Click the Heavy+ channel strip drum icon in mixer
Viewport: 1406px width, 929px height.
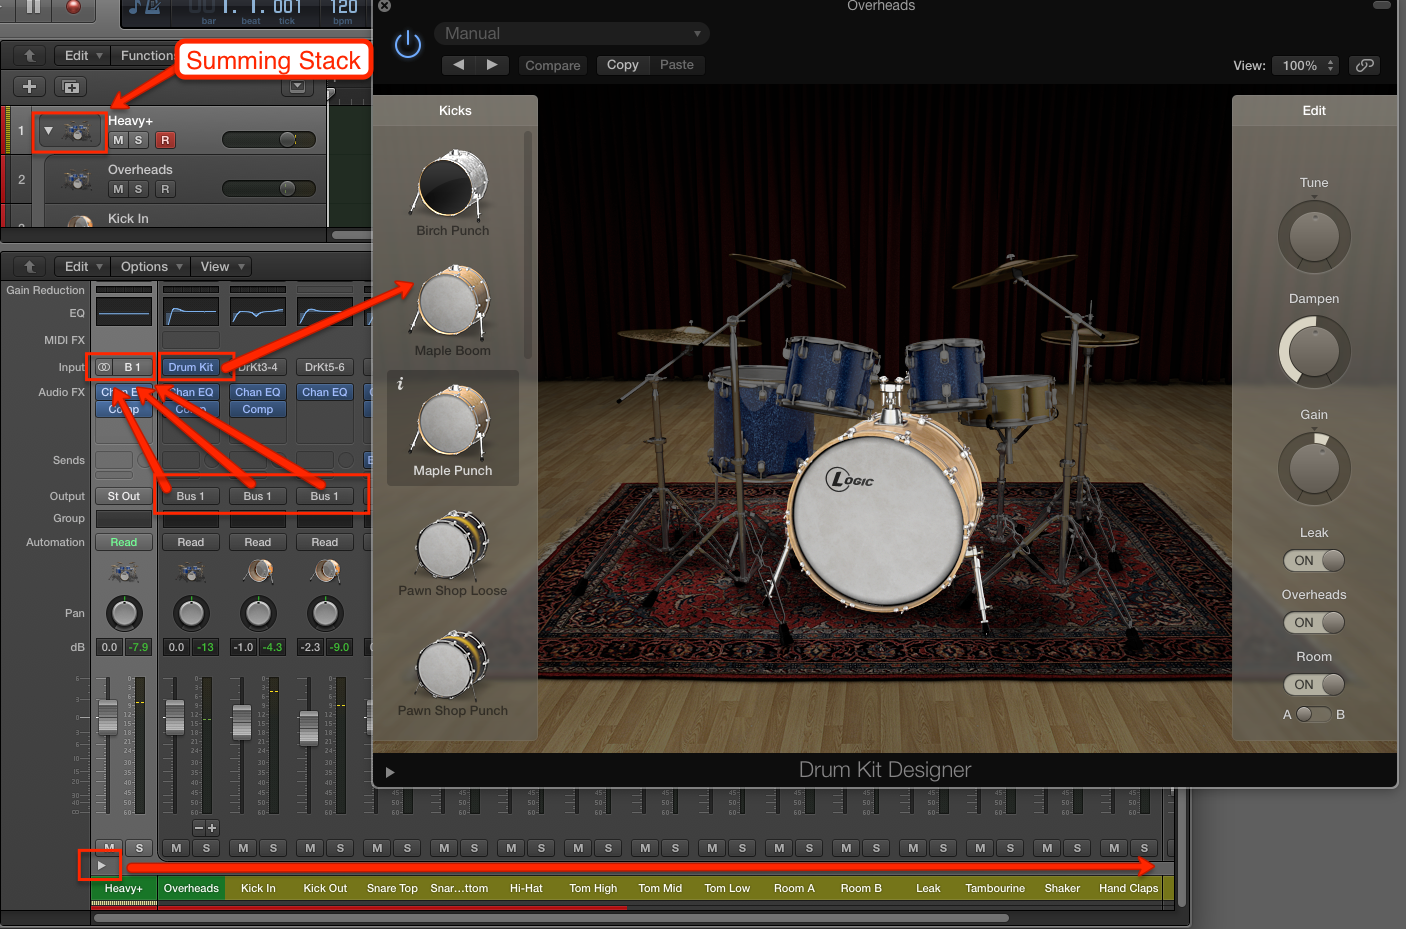124,572
